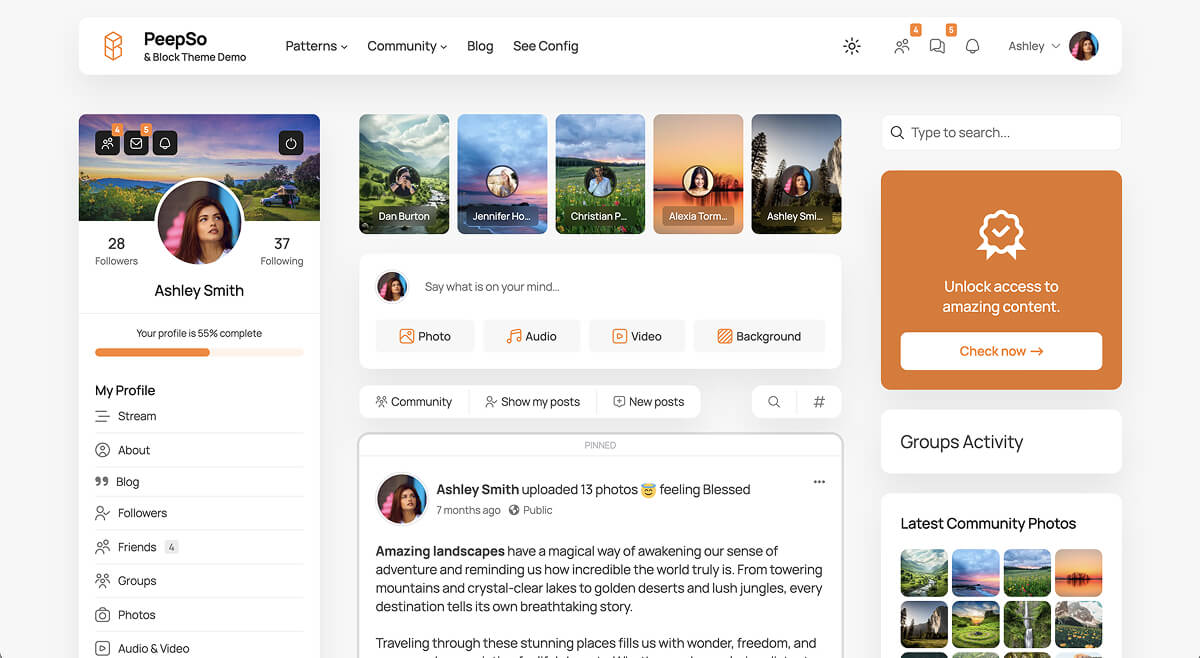Image resolution: width=1200 pixels, height=658 pixels.
Task: Click the verified badge icon on orange card
Action: click(1001, 234)
